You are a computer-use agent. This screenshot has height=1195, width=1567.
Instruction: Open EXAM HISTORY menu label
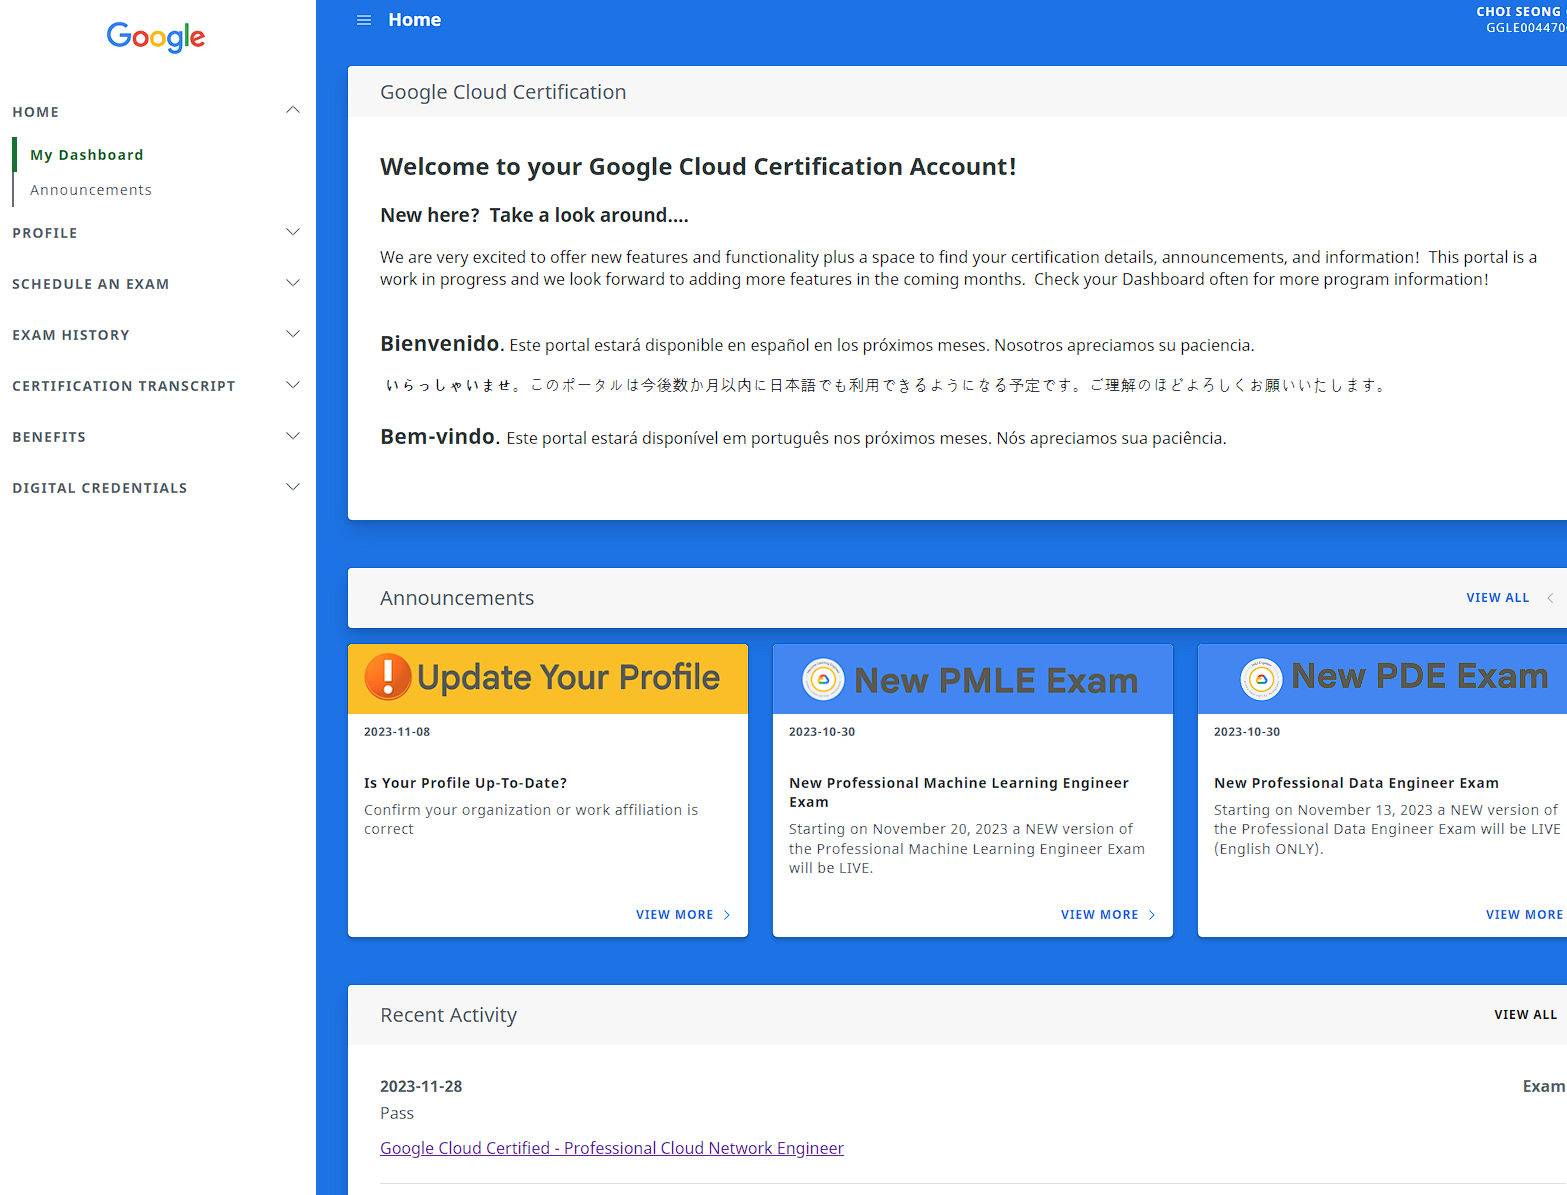71,335
